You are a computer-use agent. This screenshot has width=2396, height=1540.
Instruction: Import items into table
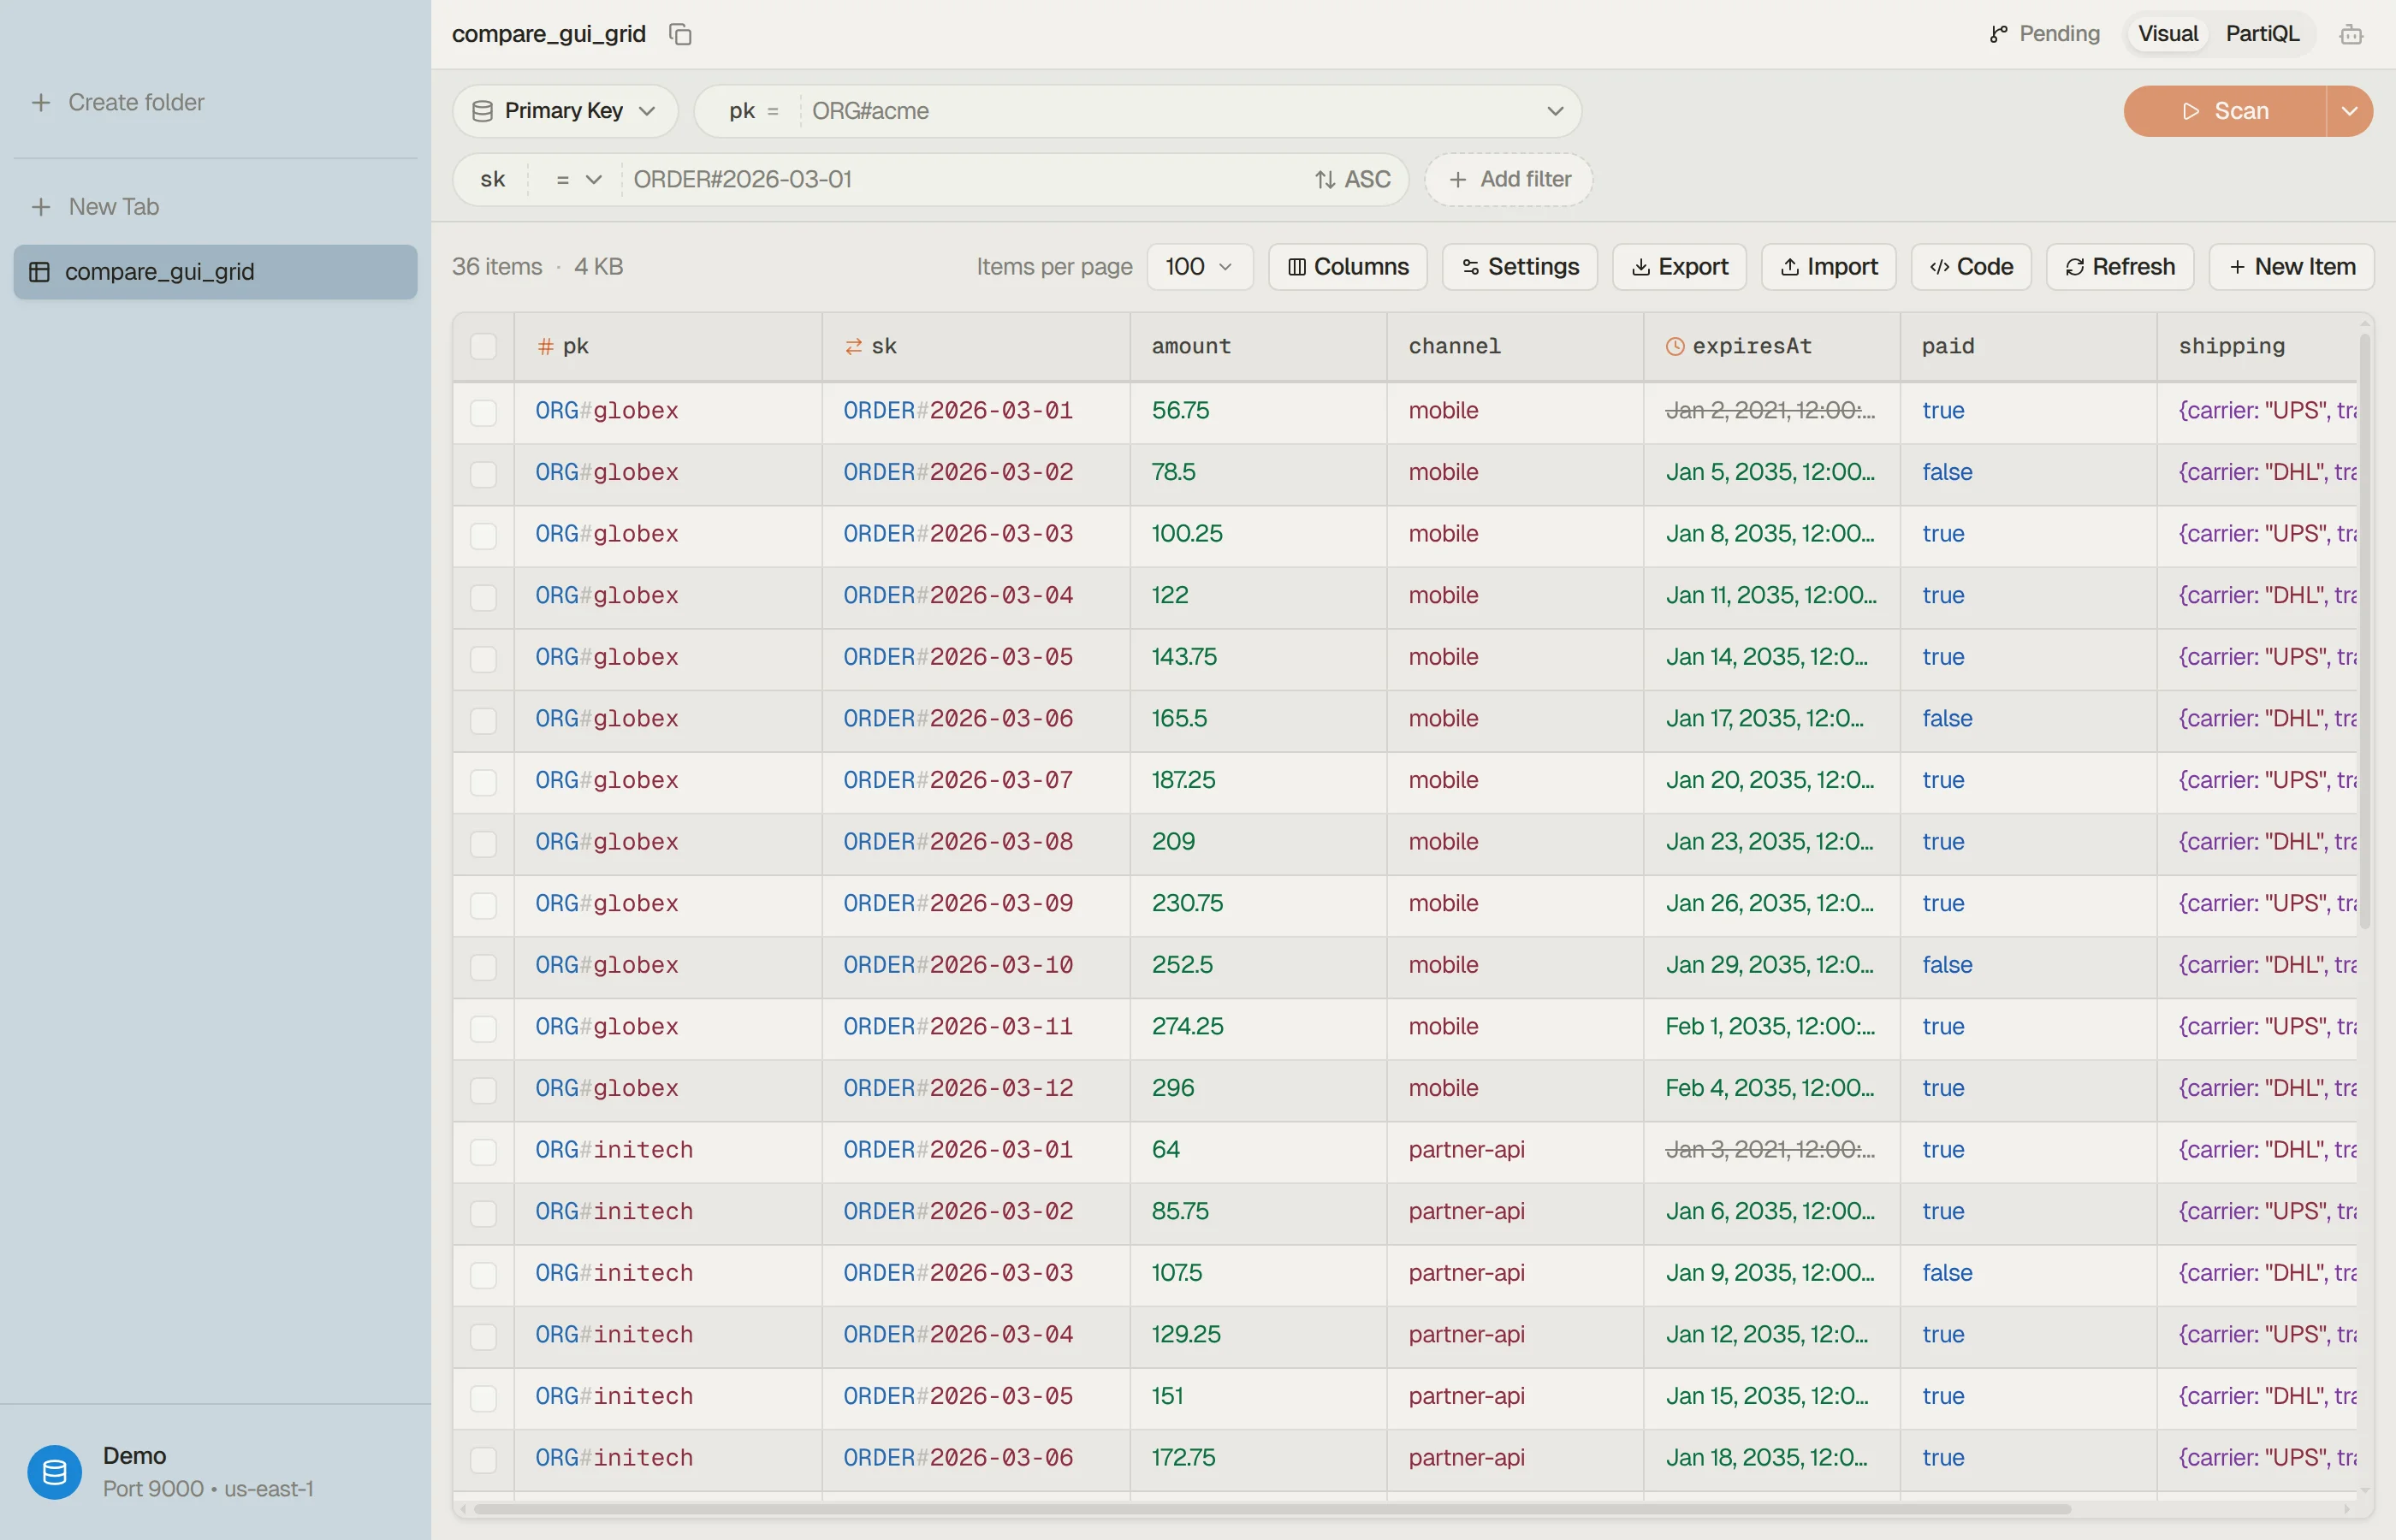tap(1828, 267)
